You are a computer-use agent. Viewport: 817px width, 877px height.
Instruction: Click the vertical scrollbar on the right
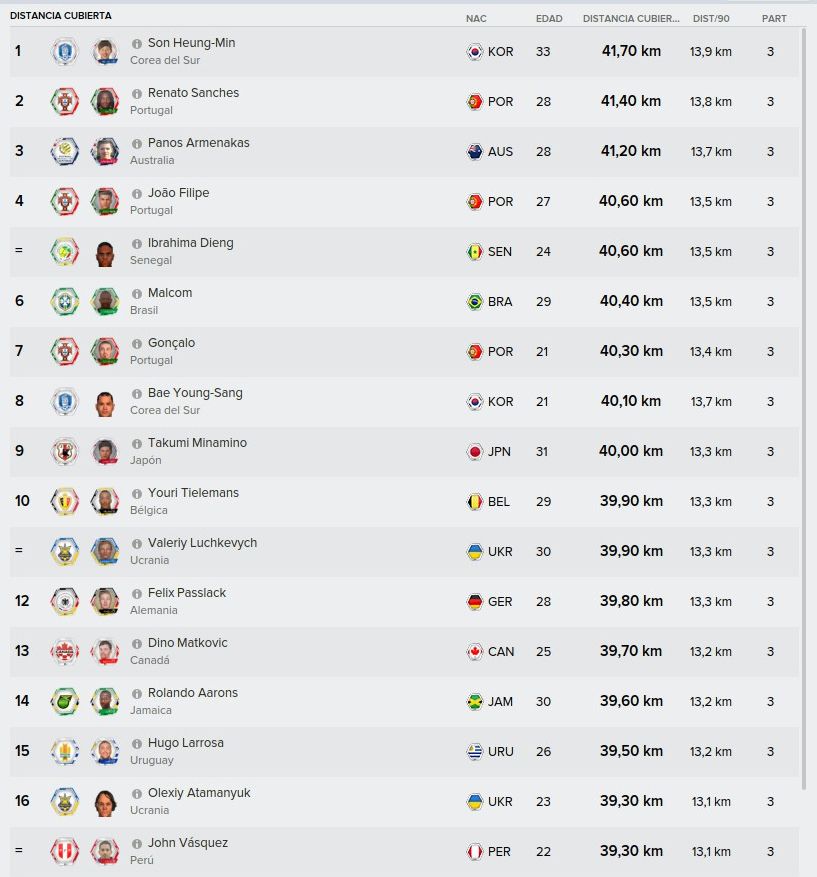coord(804,408)
